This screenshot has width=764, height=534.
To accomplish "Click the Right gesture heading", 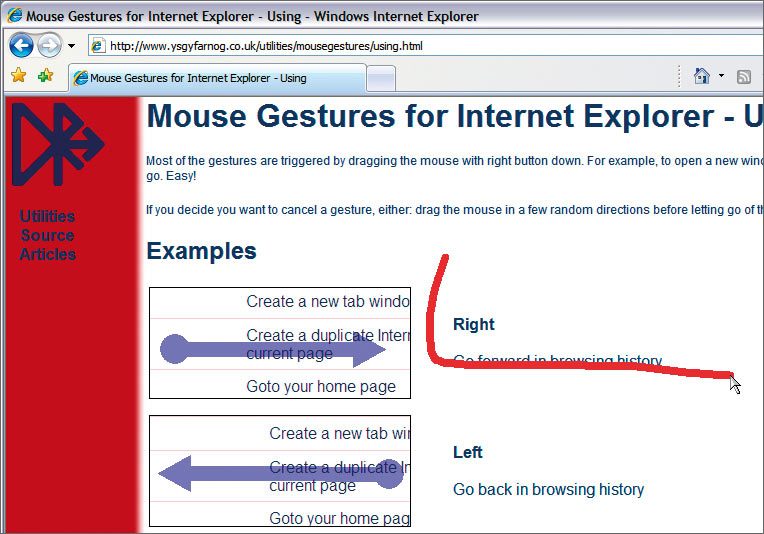I will tap(474, 324).
